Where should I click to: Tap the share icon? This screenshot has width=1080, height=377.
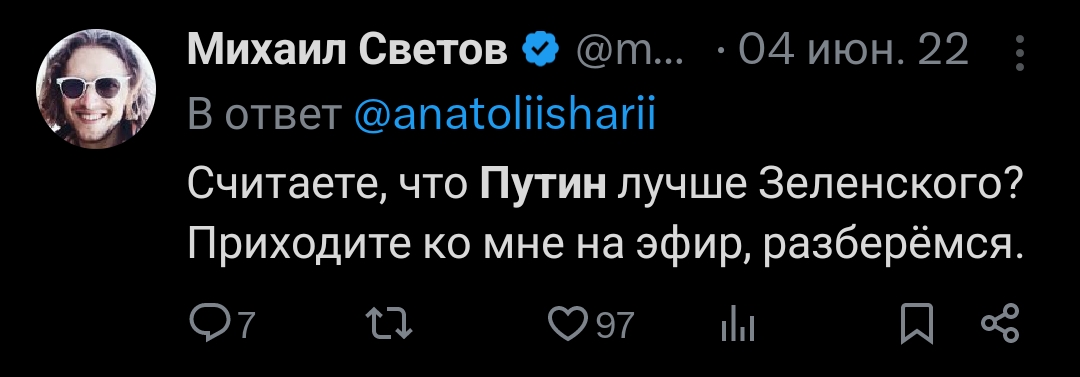click(999, 324)
